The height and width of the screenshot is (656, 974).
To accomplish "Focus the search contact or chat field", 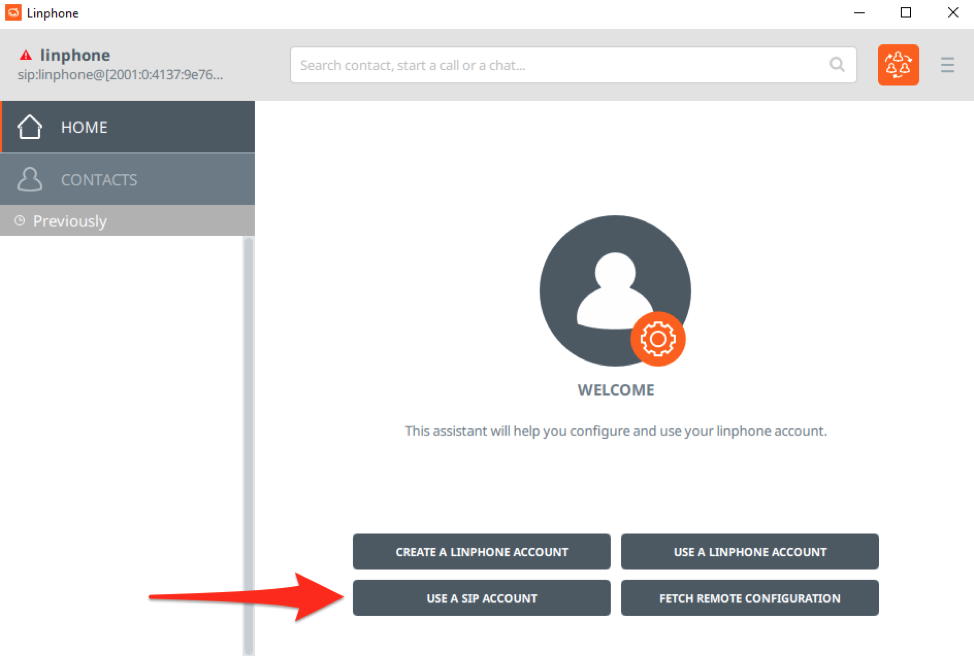I will tap(560, 65).
